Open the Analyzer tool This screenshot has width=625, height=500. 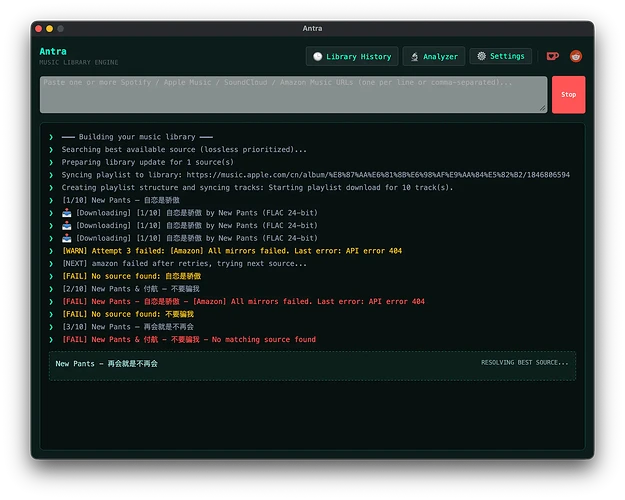pos(434,57)
